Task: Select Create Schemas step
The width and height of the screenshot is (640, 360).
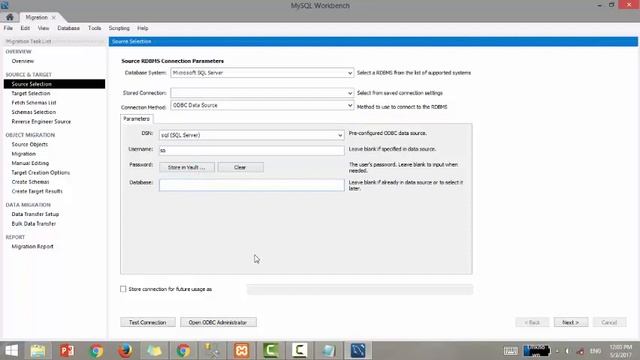Action: click(31, 182)
